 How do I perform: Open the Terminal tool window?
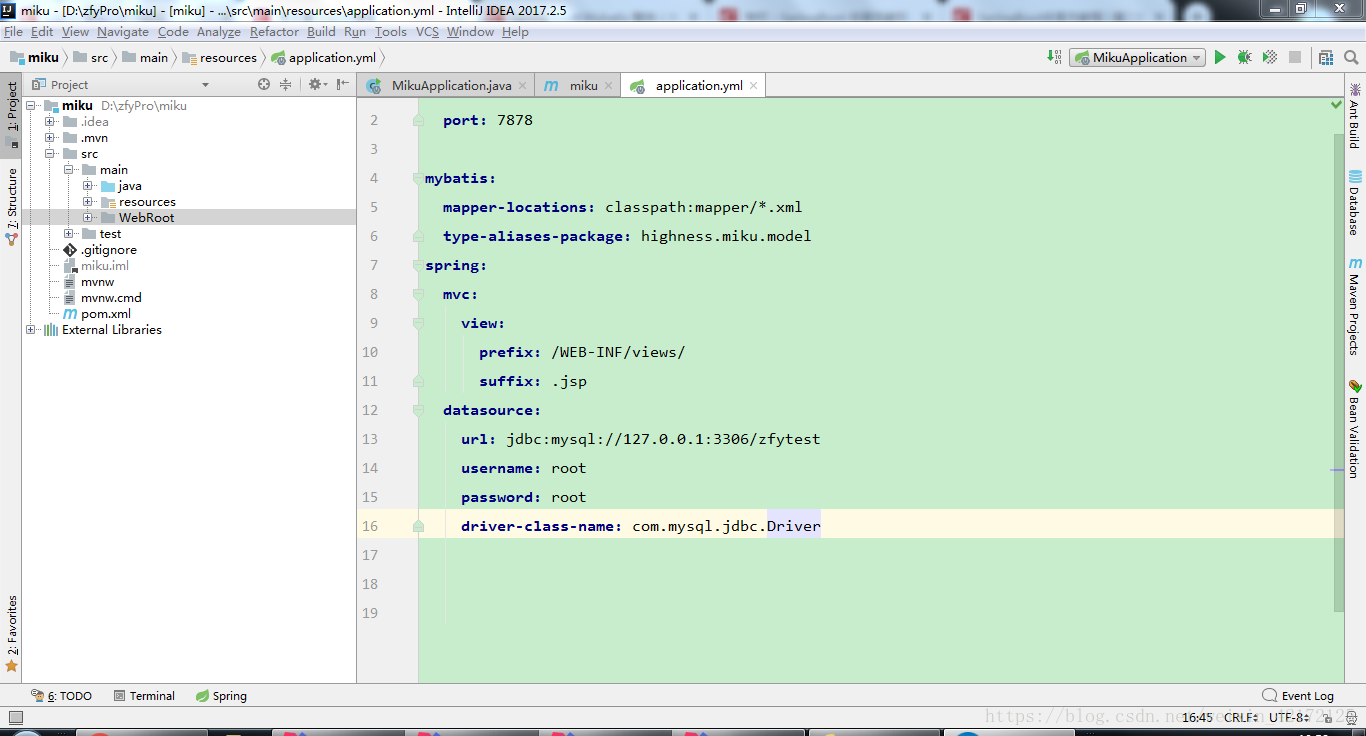click(x=144, y=696)
